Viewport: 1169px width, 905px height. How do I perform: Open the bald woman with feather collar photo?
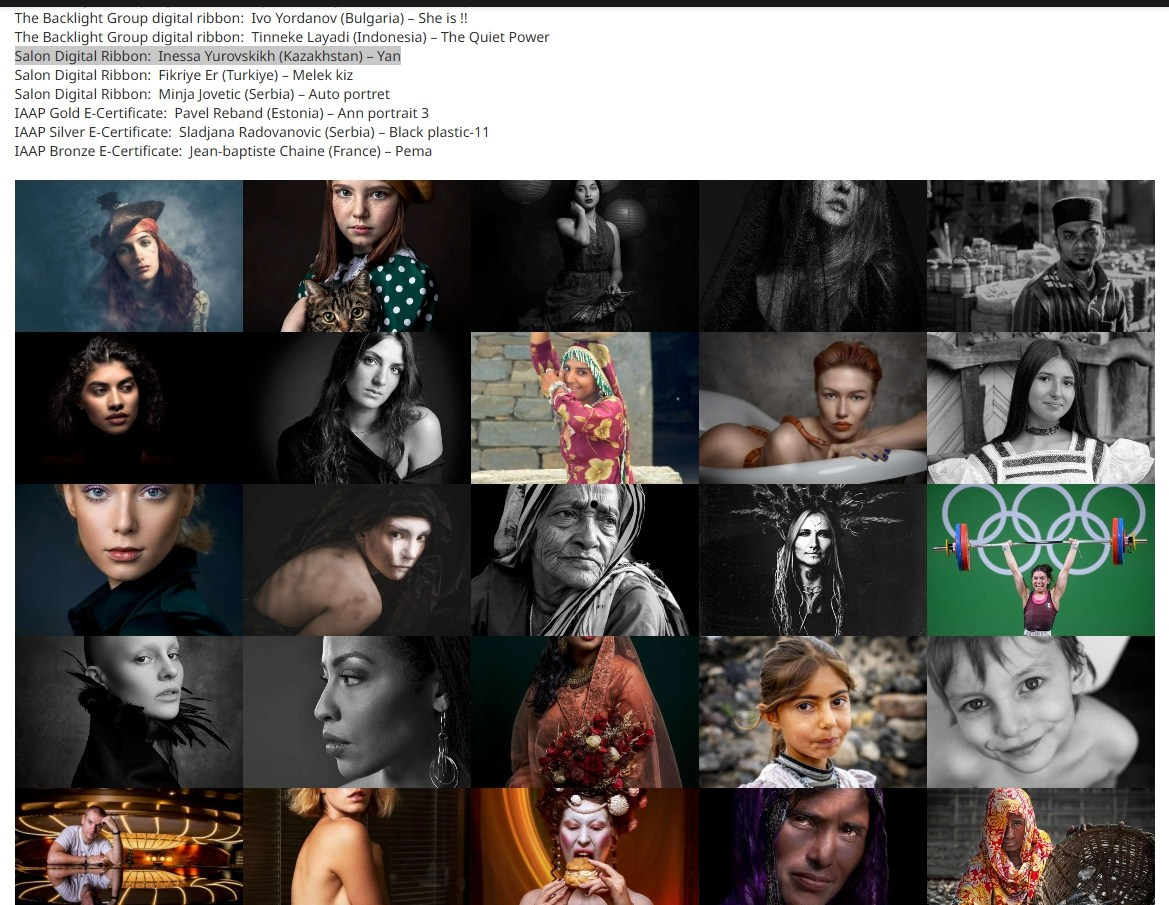[129, 712]
